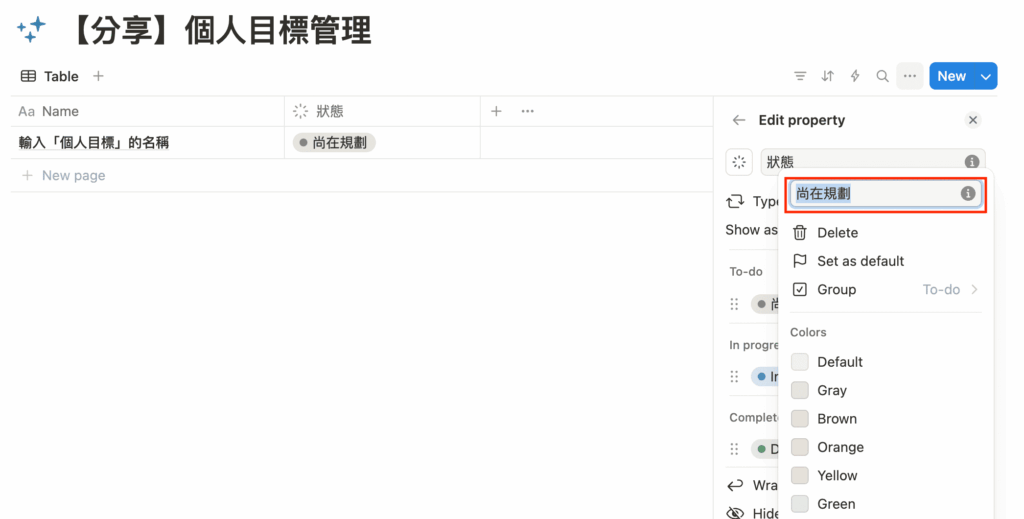1024x519 pixels.
Task: Click the filter icon in table toolbar
Action: coord(800,76)
